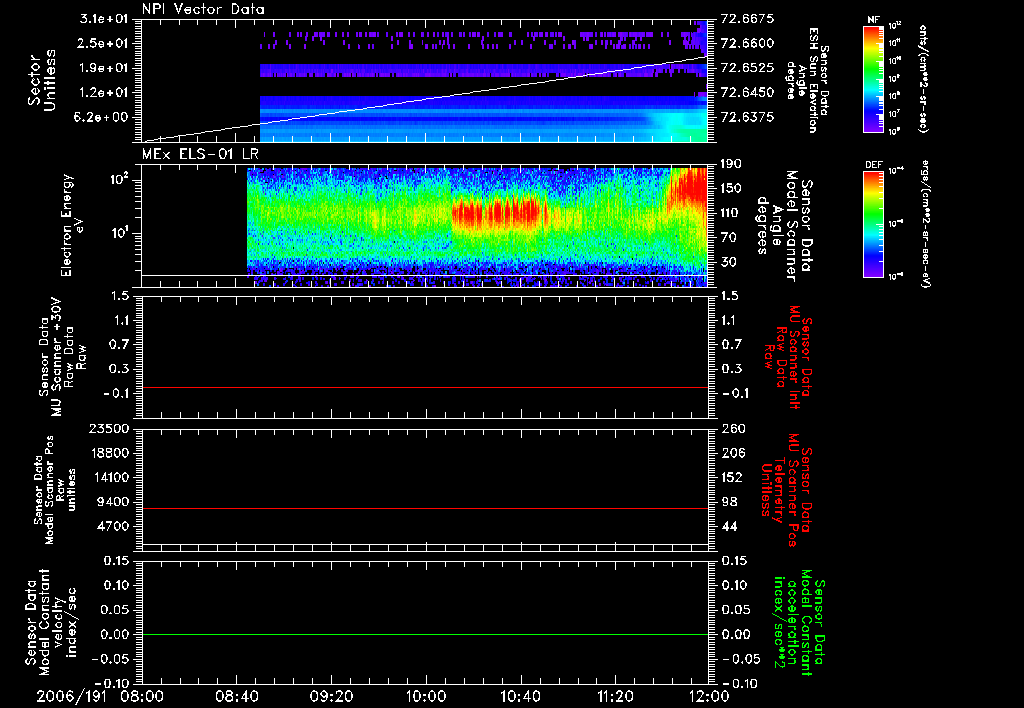Click the white diagonal sun elevation line
The height and width of the screenshot is (708, 1024).
coord(424,99)
